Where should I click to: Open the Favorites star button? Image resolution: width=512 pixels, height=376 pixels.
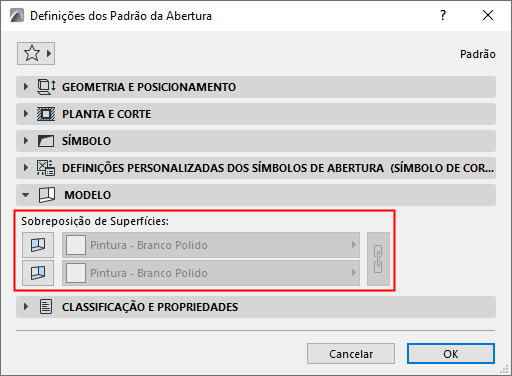tap(36, 53)
